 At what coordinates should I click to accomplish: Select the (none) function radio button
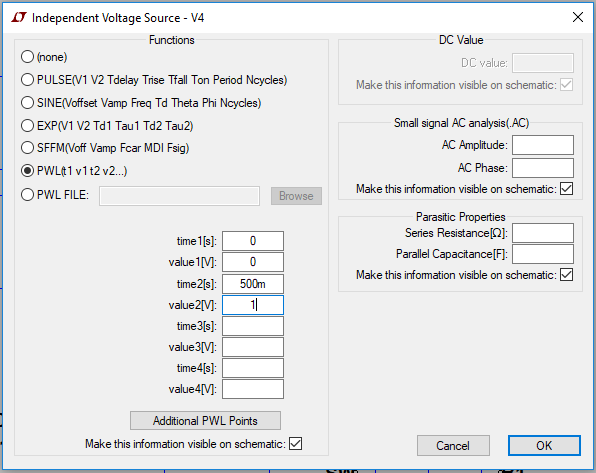pyautogui.click(x=27, y=57)
